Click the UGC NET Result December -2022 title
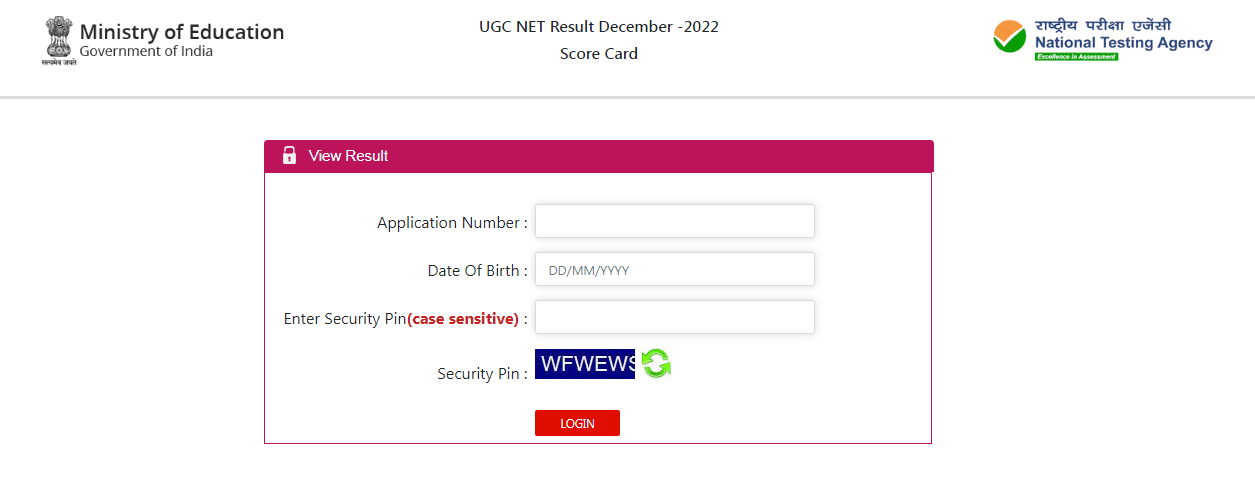This screenshot has height=478, width=1255. 599,27
